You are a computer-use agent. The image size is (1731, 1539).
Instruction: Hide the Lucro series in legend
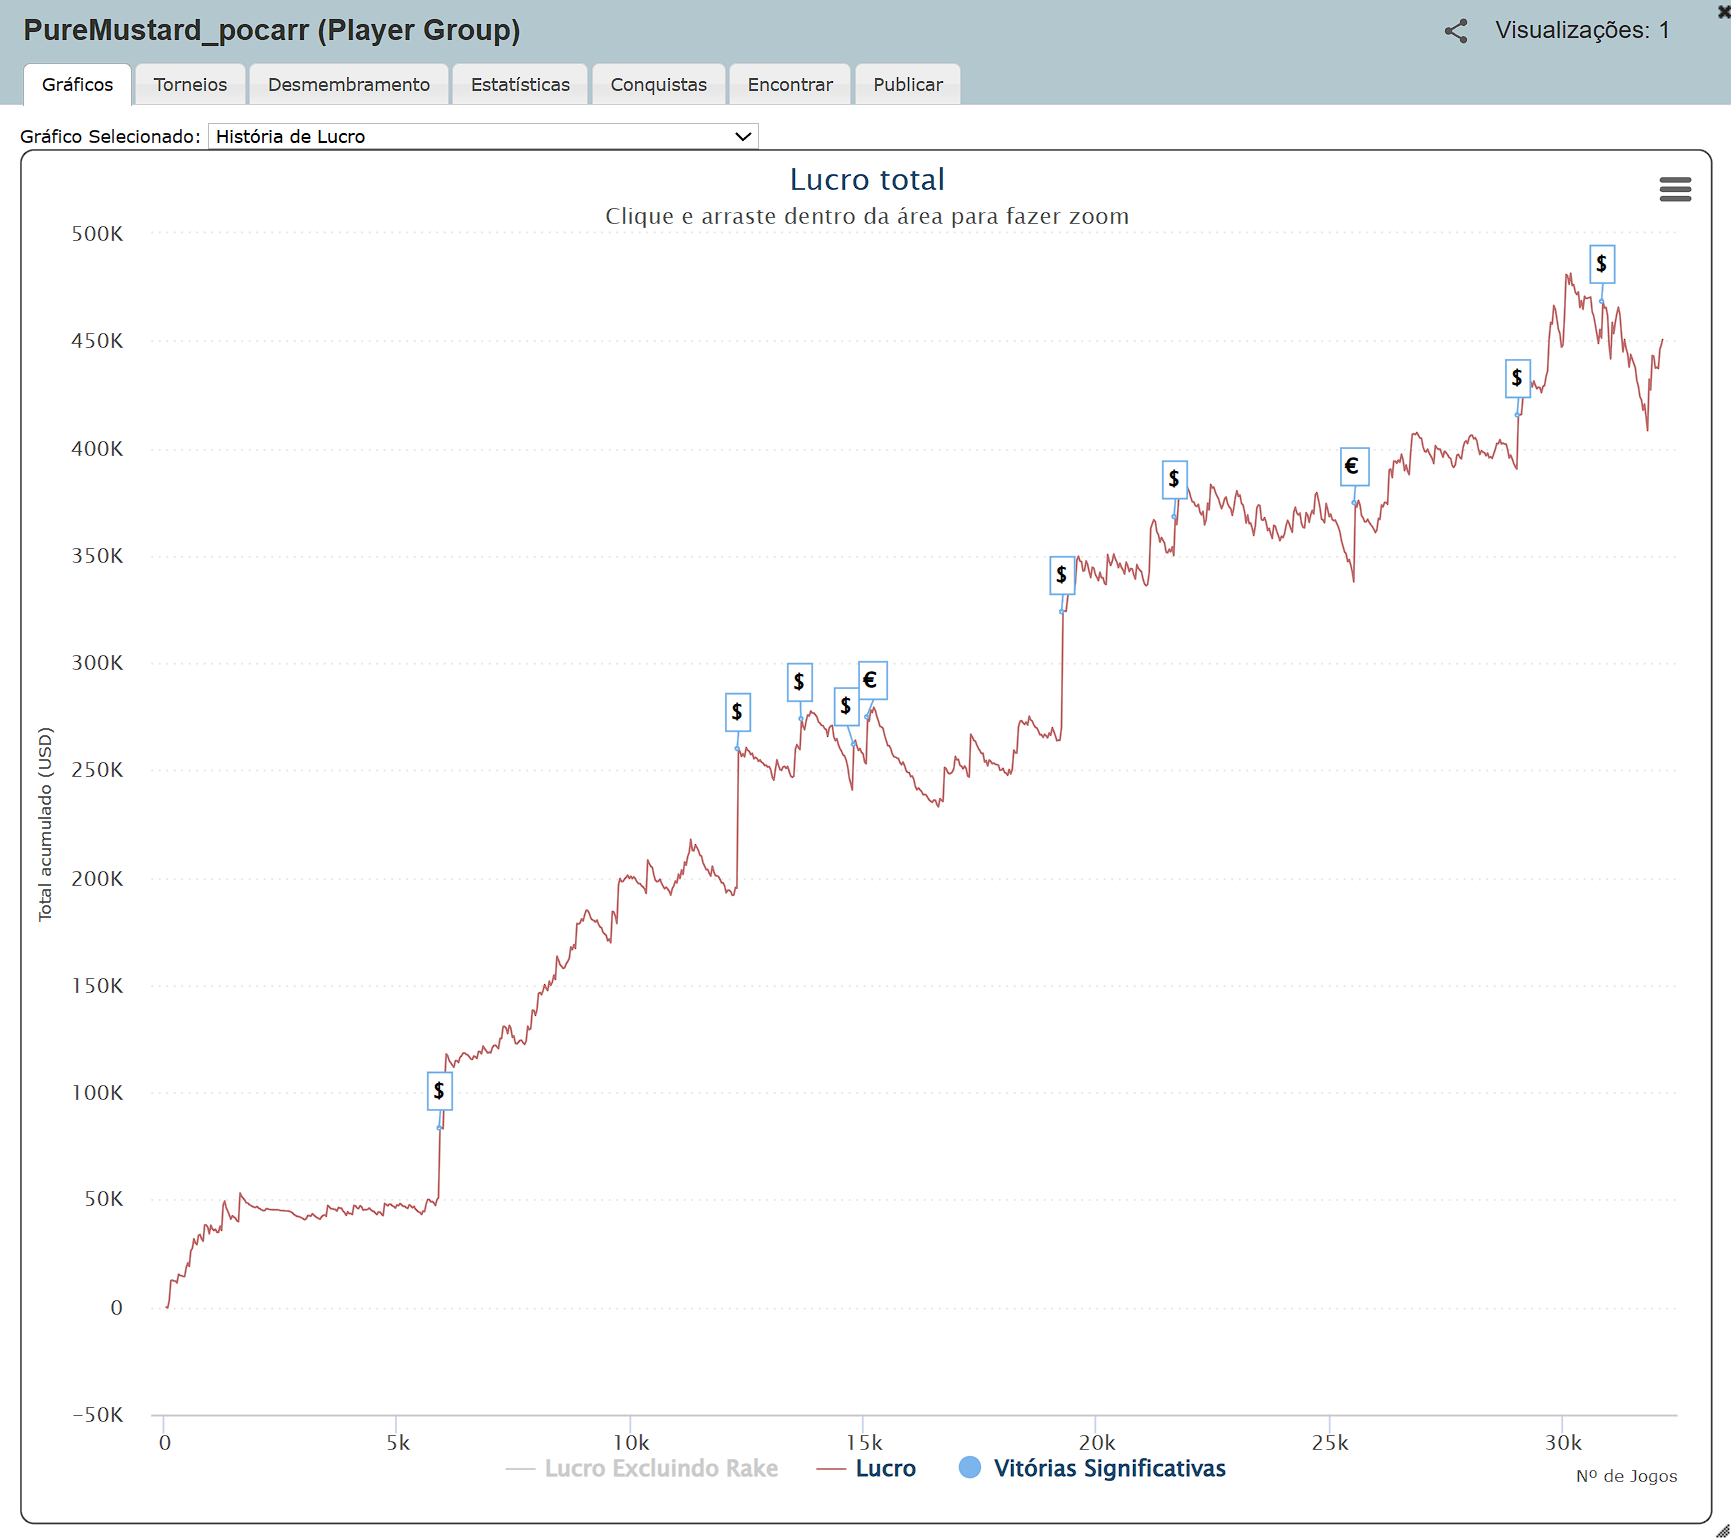(866, 1468)
